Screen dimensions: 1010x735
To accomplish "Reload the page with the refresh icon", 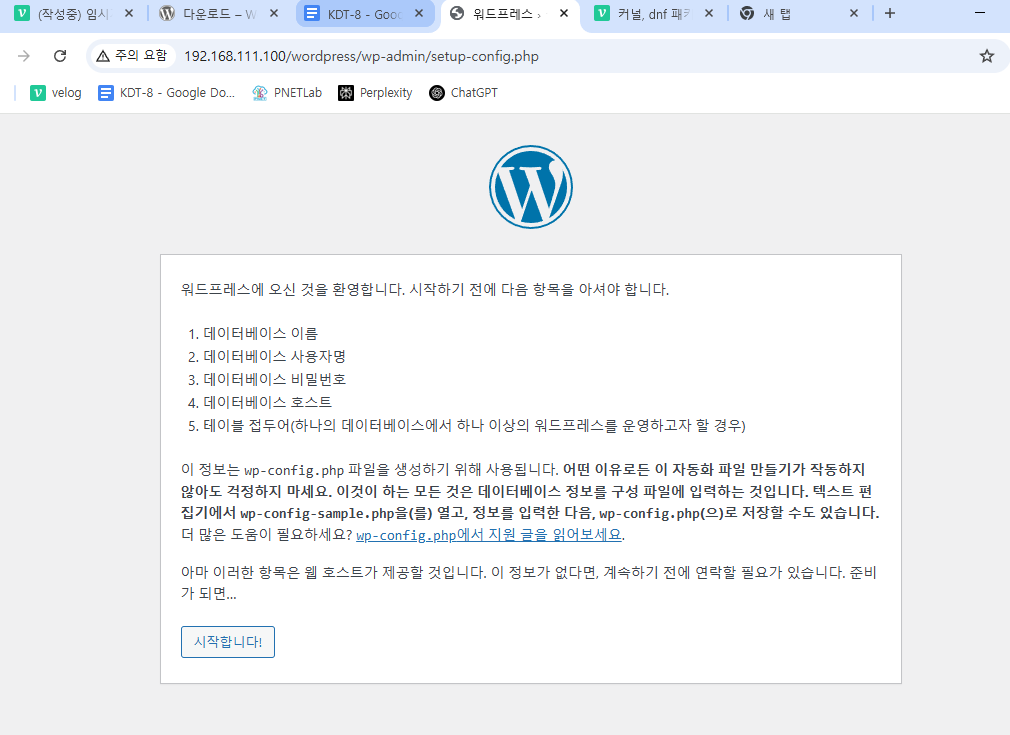I will pyautogui.click(x=60, y=56).
